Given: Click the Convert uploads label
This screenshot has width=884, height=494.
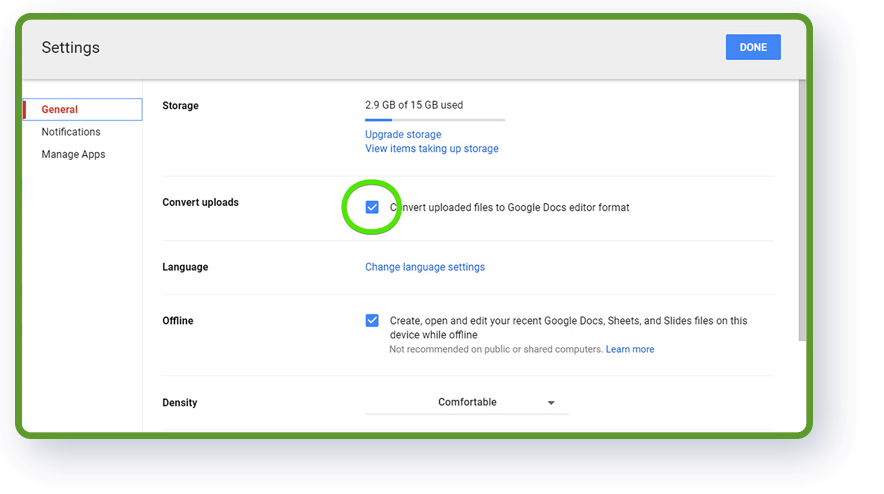Looking at the screenshot, I should click(200, 202).
